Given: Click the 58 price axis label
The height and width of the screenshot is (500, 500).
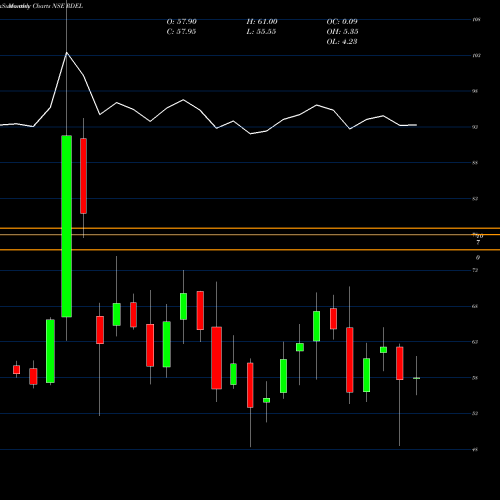Looking at the screenshot, I should tap(475, 378).
